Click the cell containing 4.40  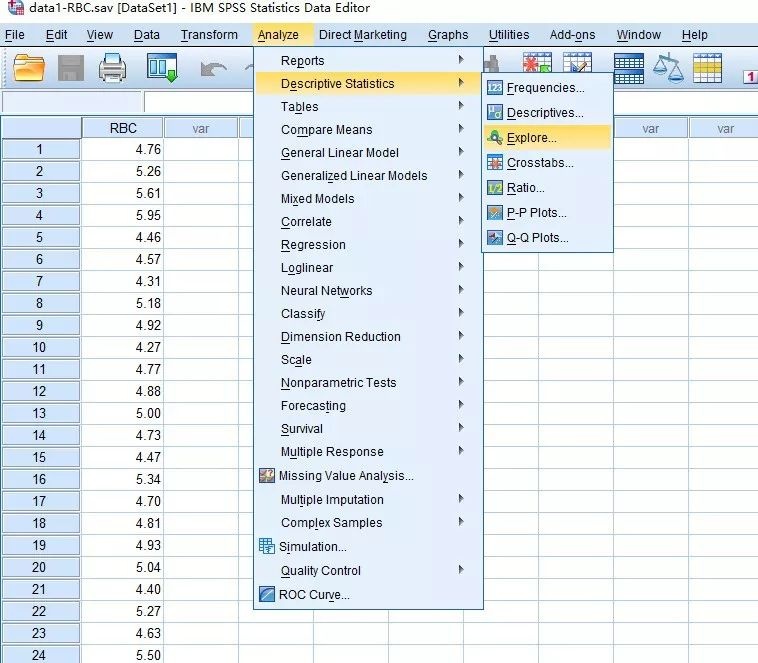(122, 589)
